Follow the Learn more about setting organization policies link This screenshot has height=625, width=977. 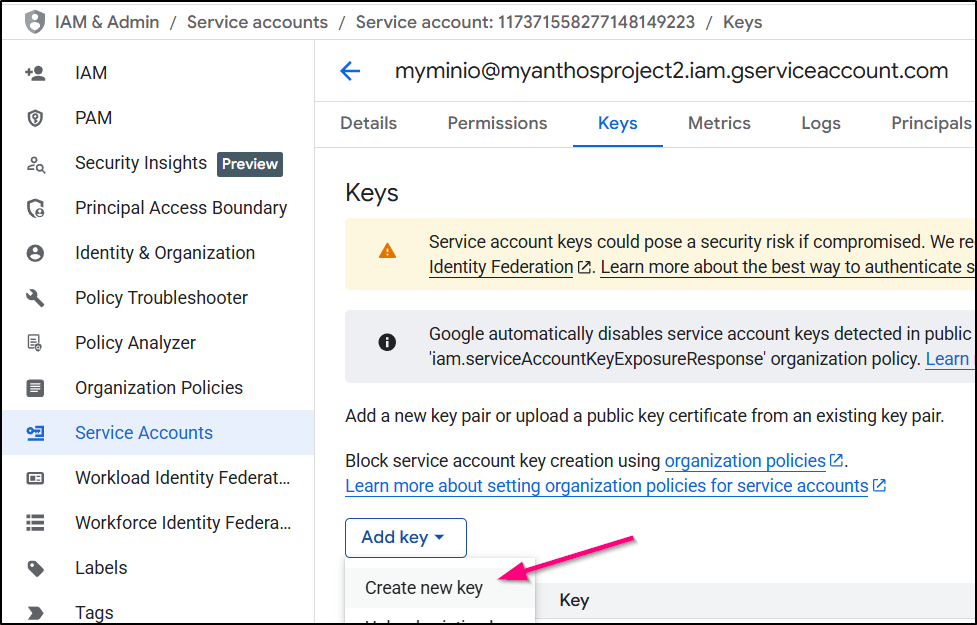606,486
